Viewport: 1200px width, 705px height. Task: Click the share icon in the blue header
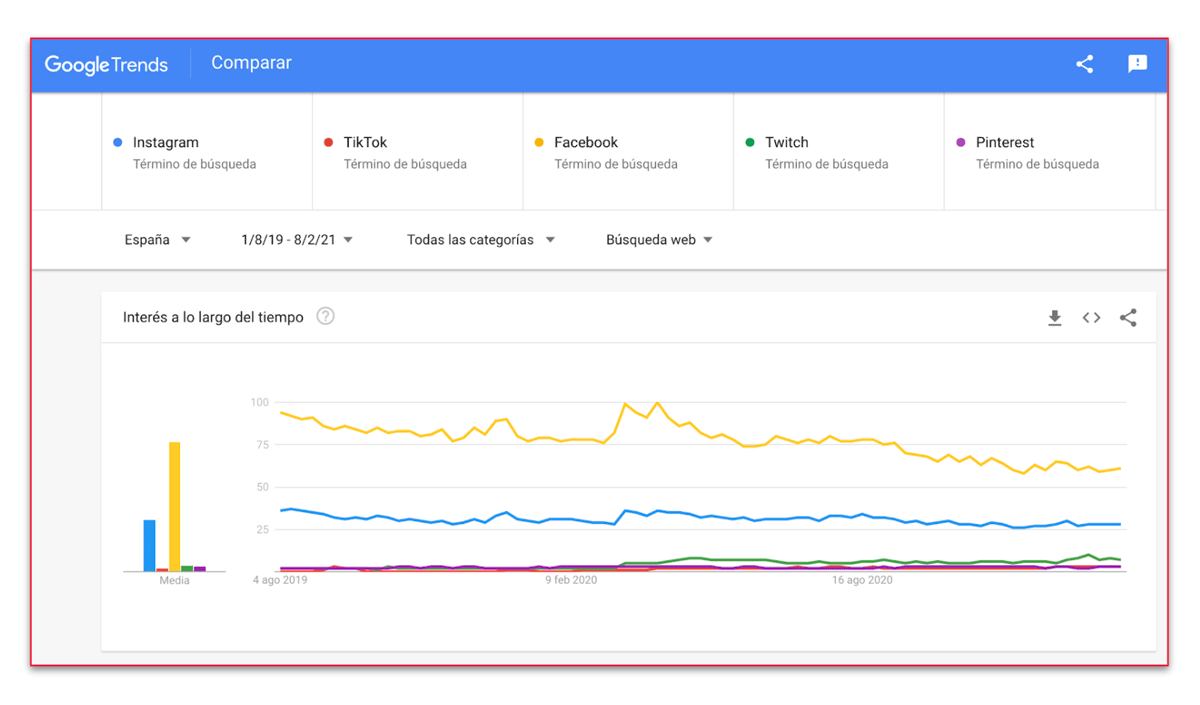(x=1084, y=64)
